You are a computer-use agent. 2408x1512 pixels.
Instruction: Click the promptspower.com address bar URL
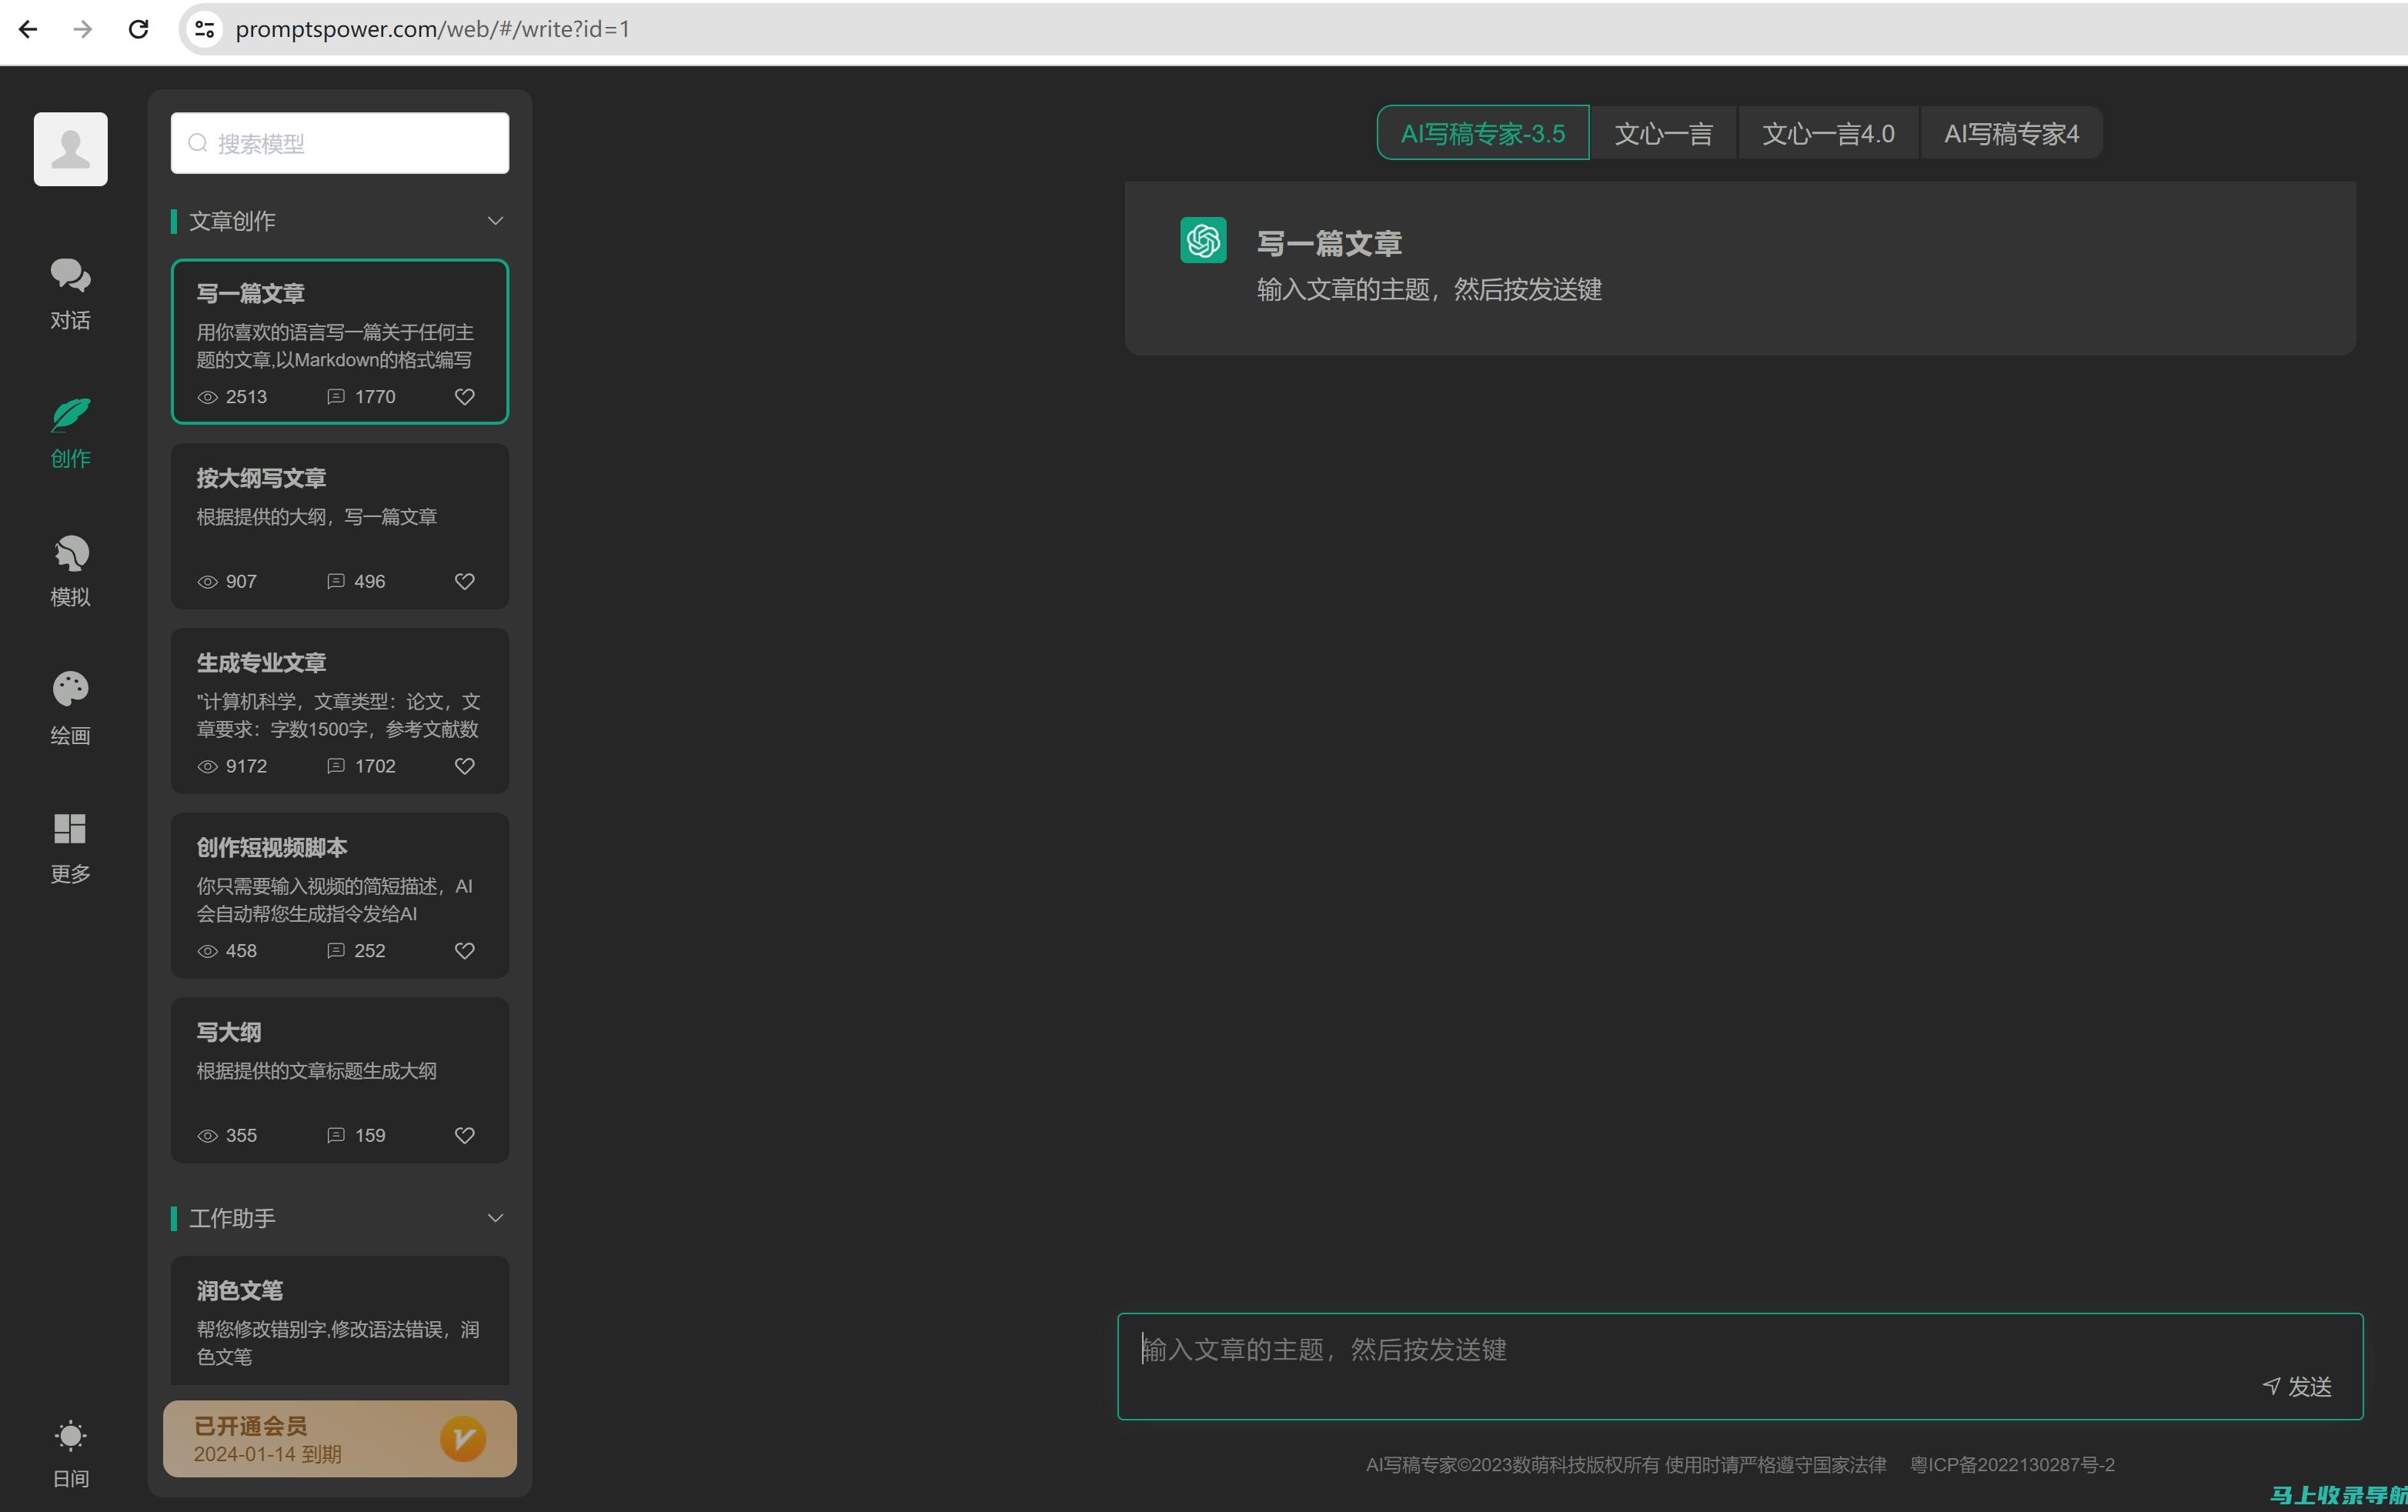point(433,29)
